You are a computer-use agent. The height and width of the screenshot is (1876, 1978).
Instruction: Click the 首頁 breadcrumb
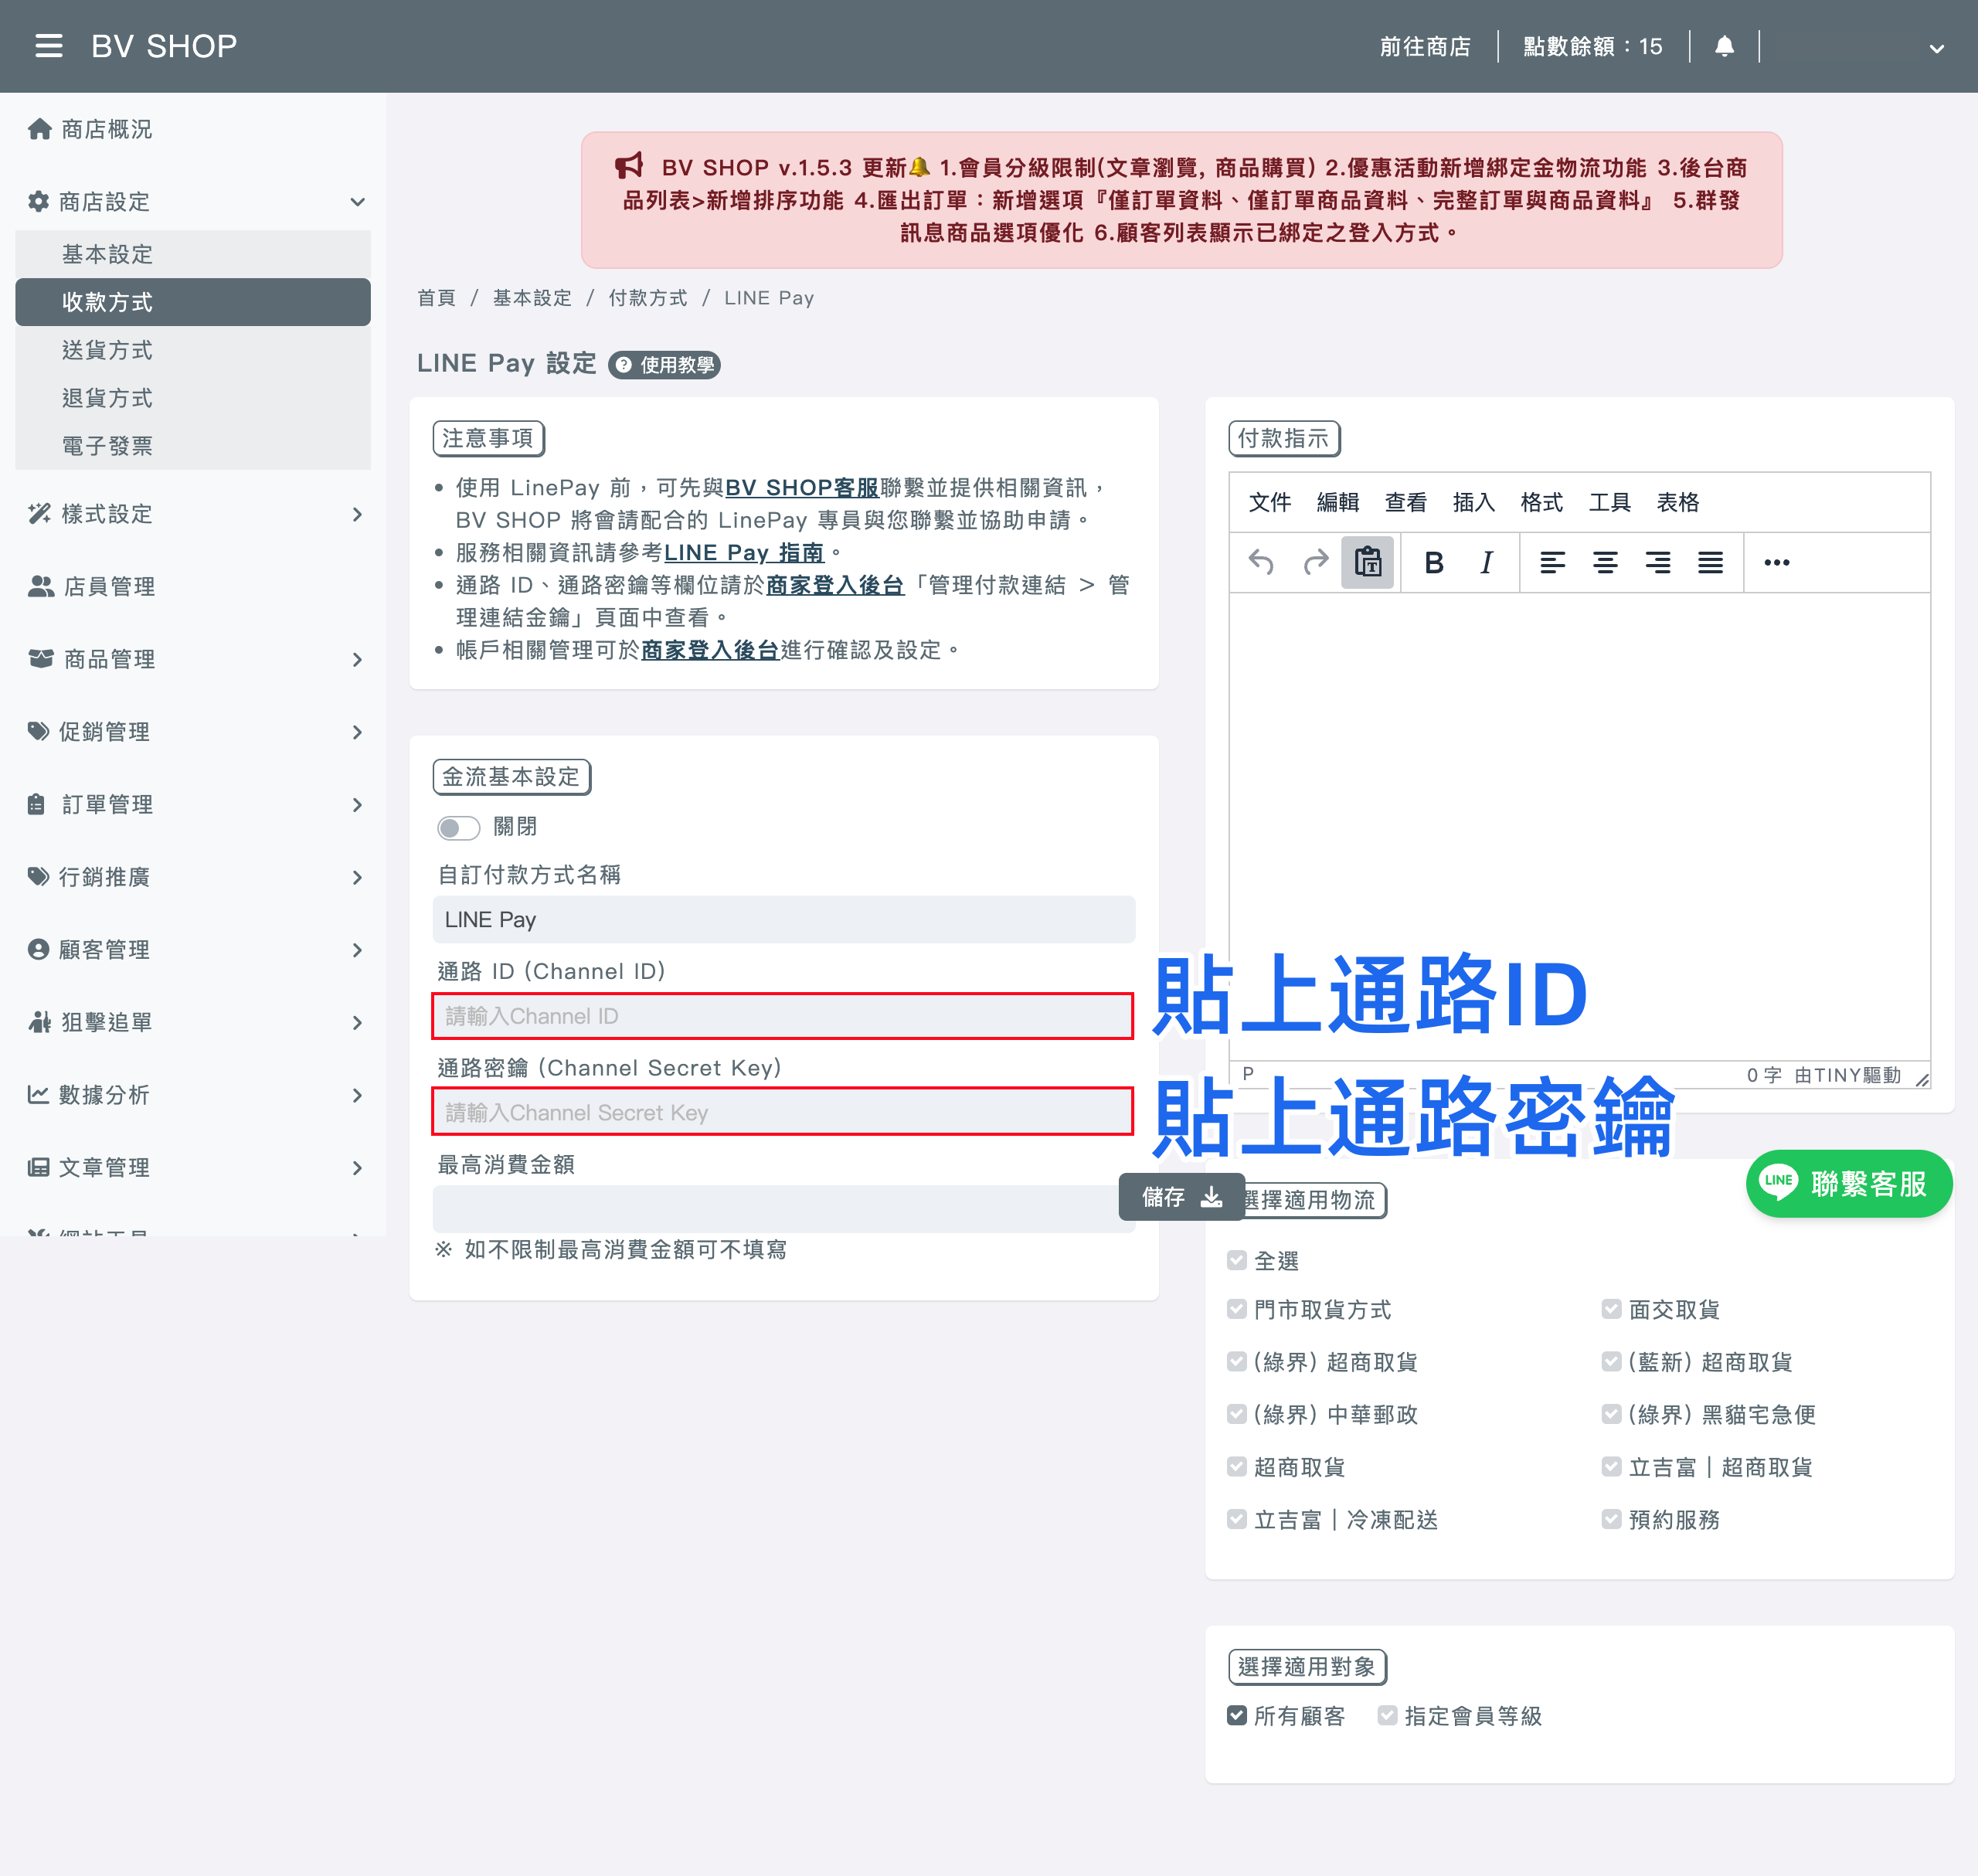(436, 298)
